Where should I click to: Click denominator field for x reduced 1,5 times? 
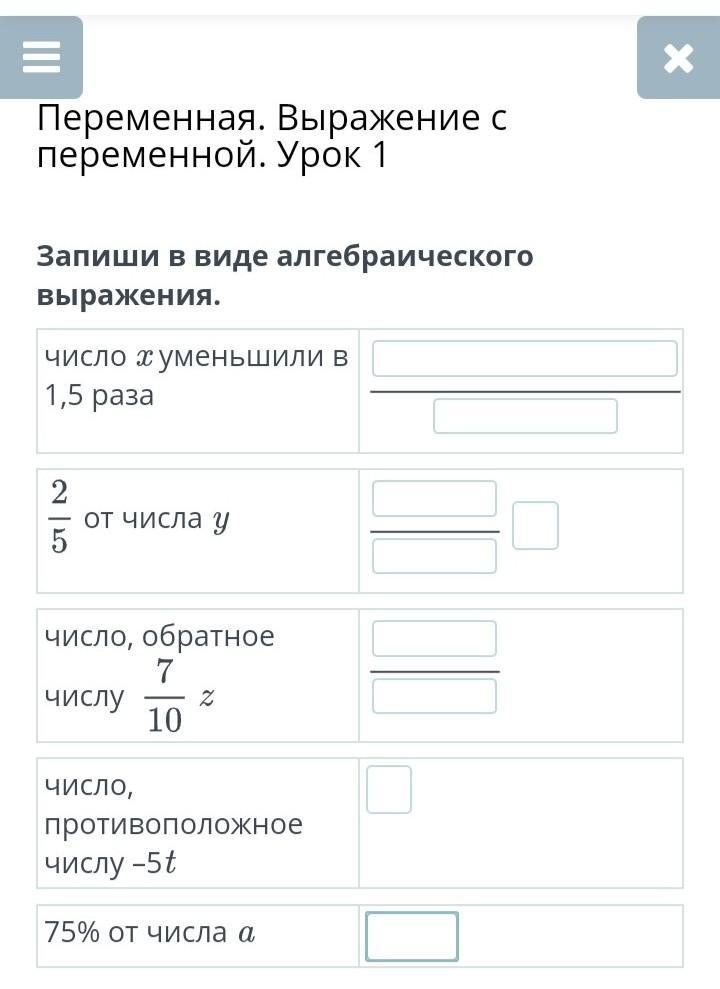pyautogui.click(x=525, y=416)
